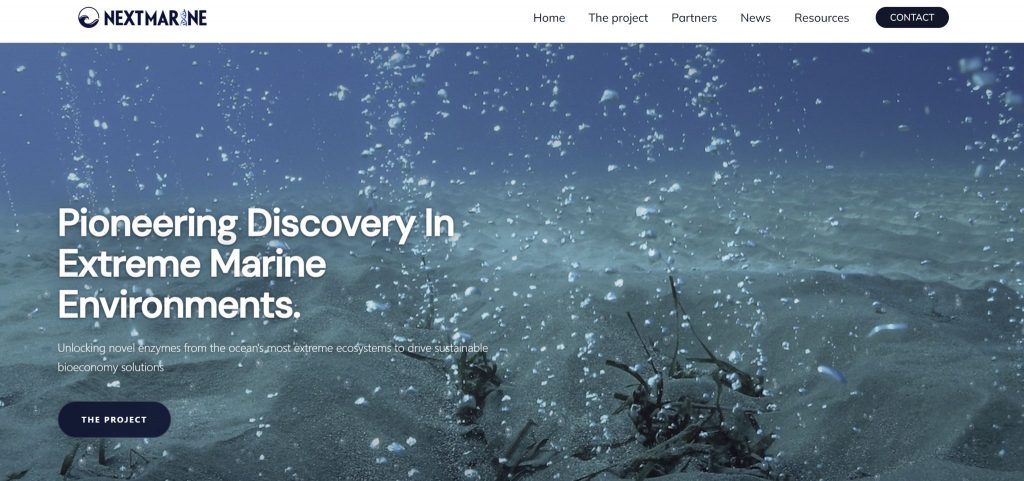Click the circular wave icon in logo
Image resolution: width=1024 pixels, height=481 pixels.
point(88,18)
